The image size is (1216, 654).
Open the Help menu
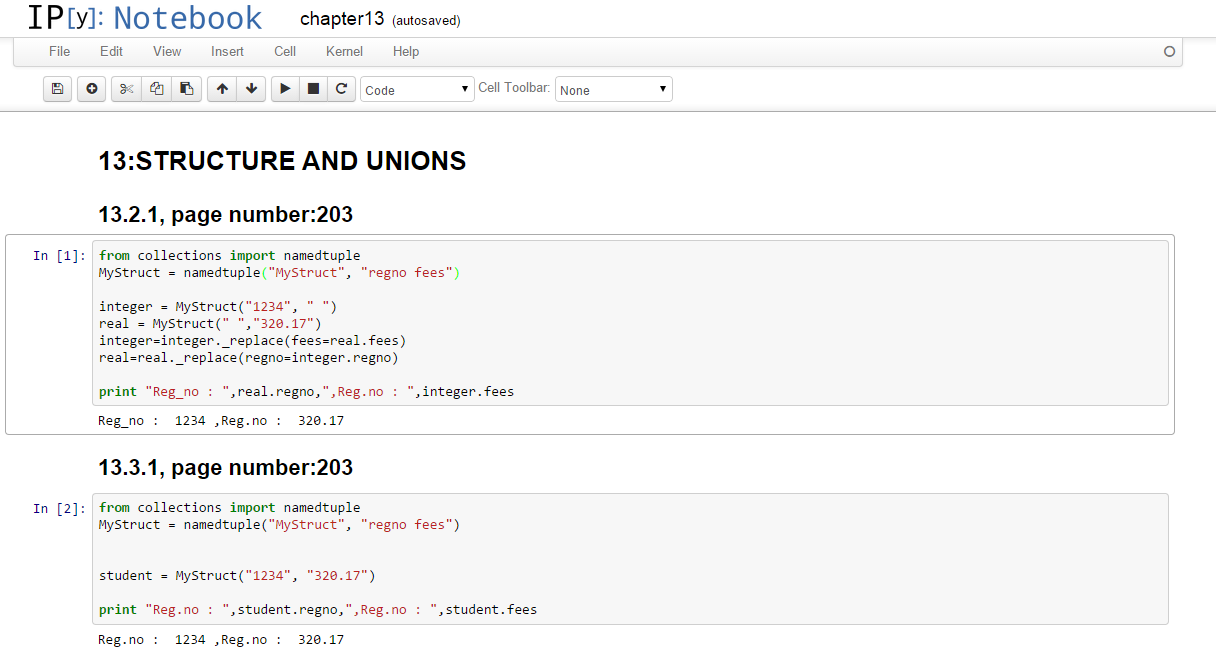[406, 51]
